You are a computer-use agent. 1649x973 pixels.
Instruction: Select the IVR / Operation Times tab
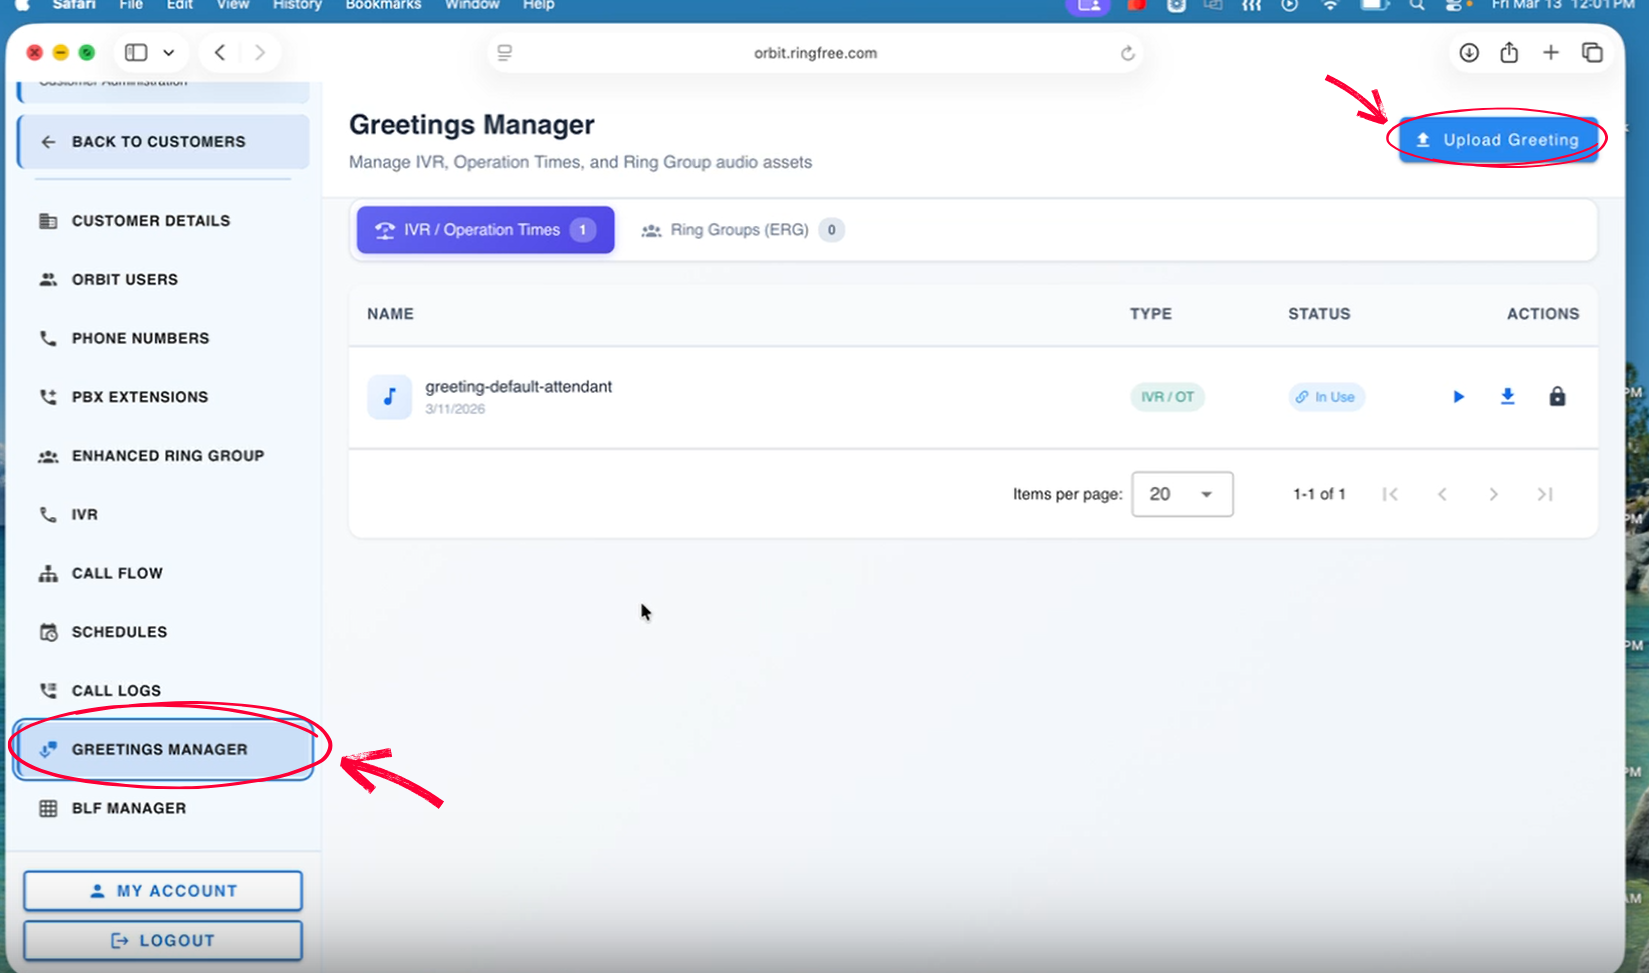point(485,230)
